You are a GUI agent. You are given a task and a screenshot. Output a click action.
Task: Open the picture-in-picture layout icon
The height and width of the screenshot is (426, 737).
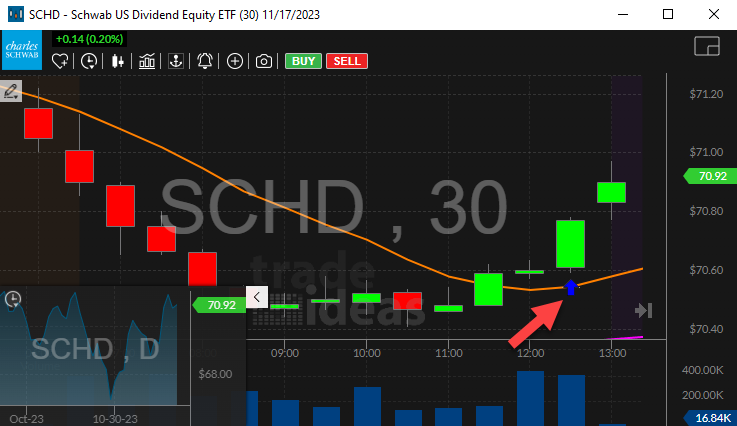tap(707, 46)
